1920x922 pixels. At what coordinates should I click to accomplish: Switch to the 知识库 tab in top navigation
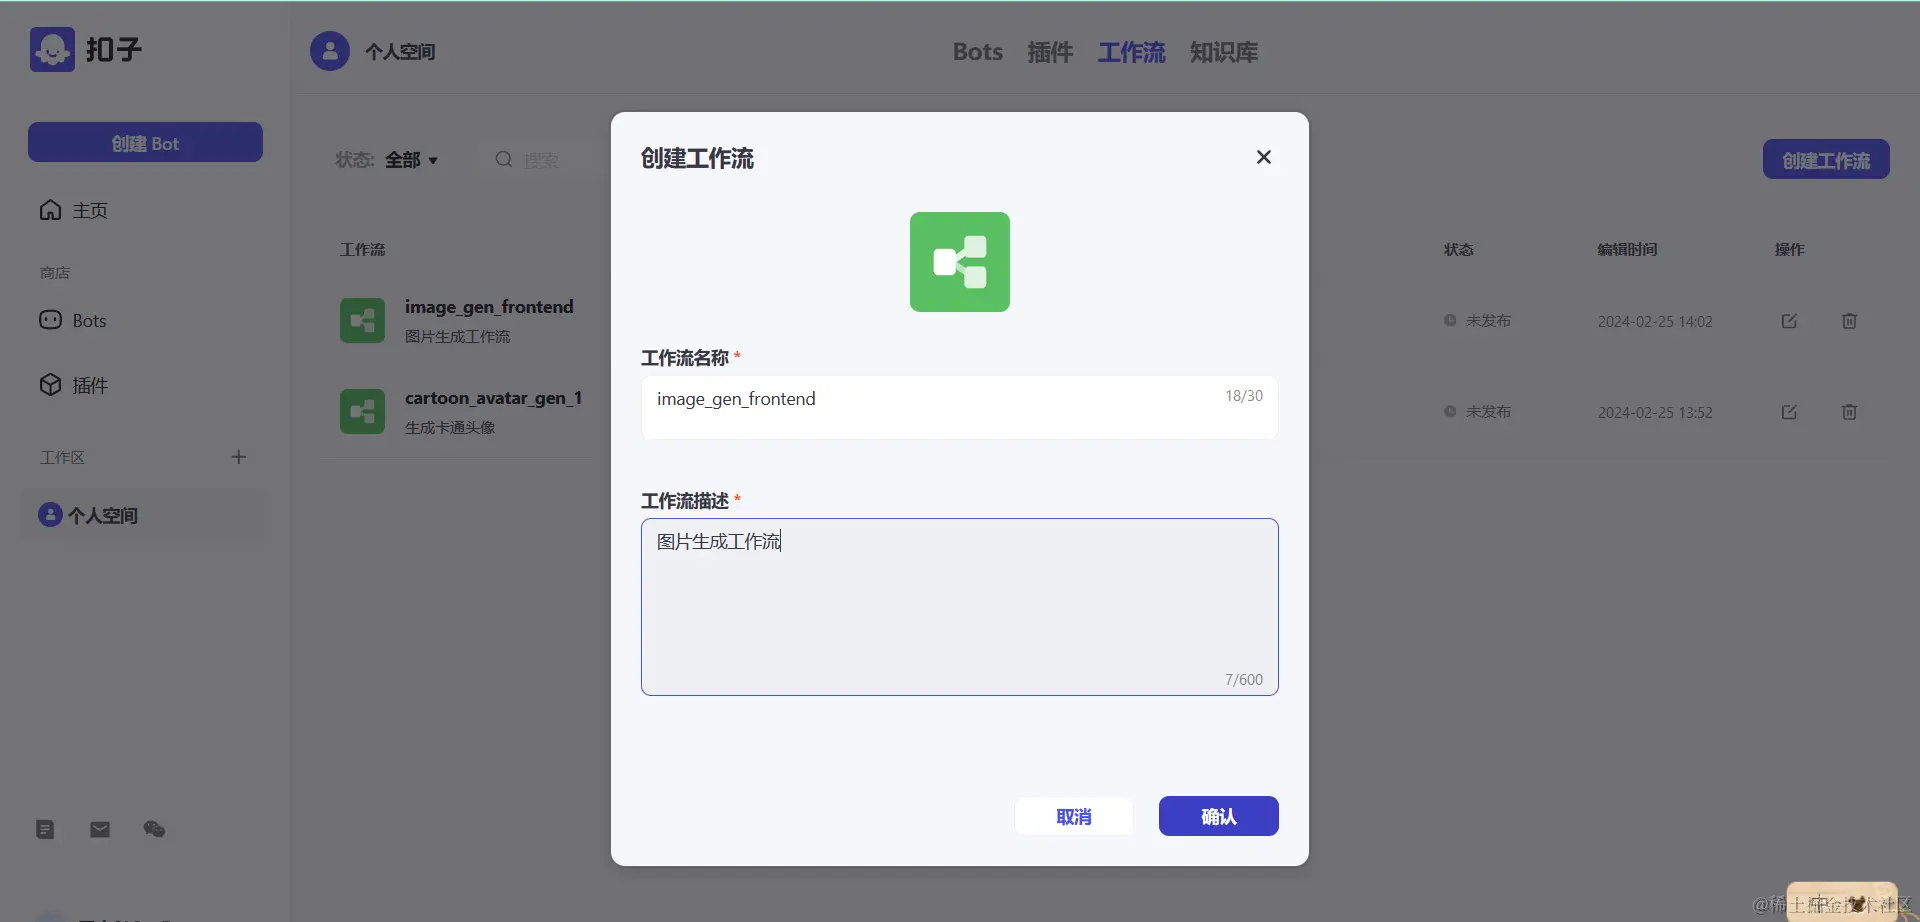pyautogui.click(x=1223, y=52)
